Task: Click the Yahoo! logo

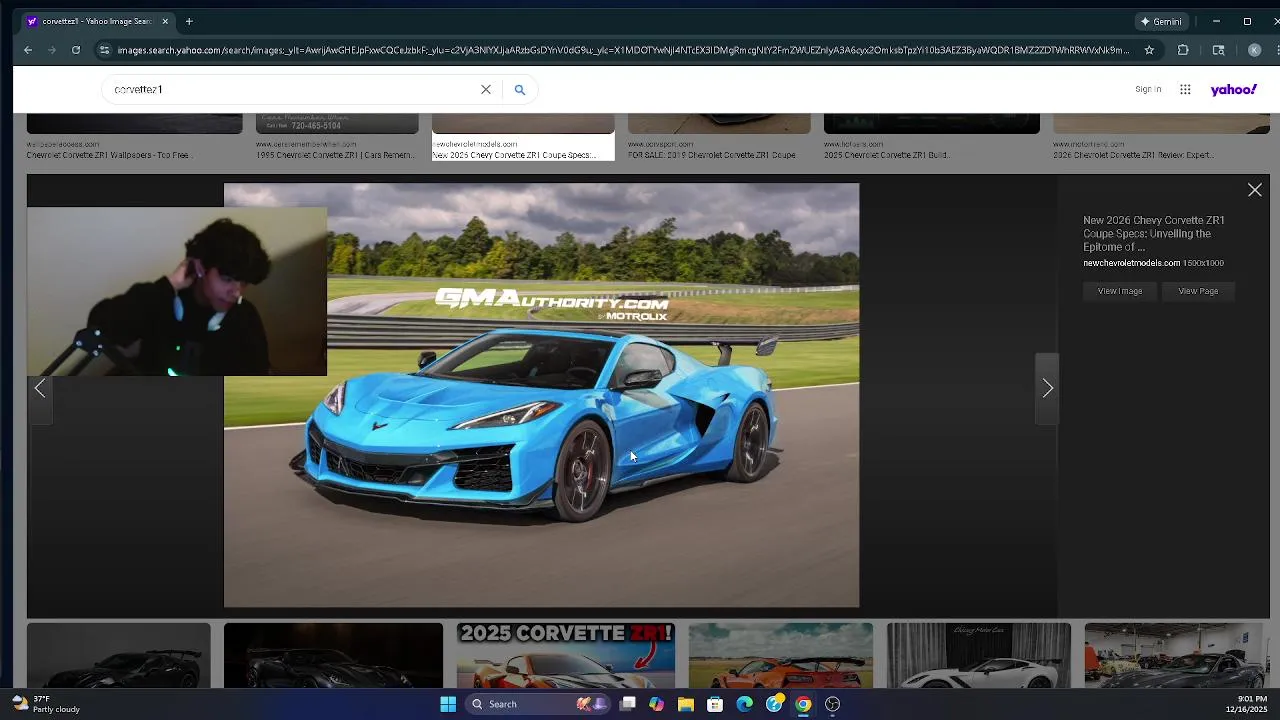Action: [1233, 89]
